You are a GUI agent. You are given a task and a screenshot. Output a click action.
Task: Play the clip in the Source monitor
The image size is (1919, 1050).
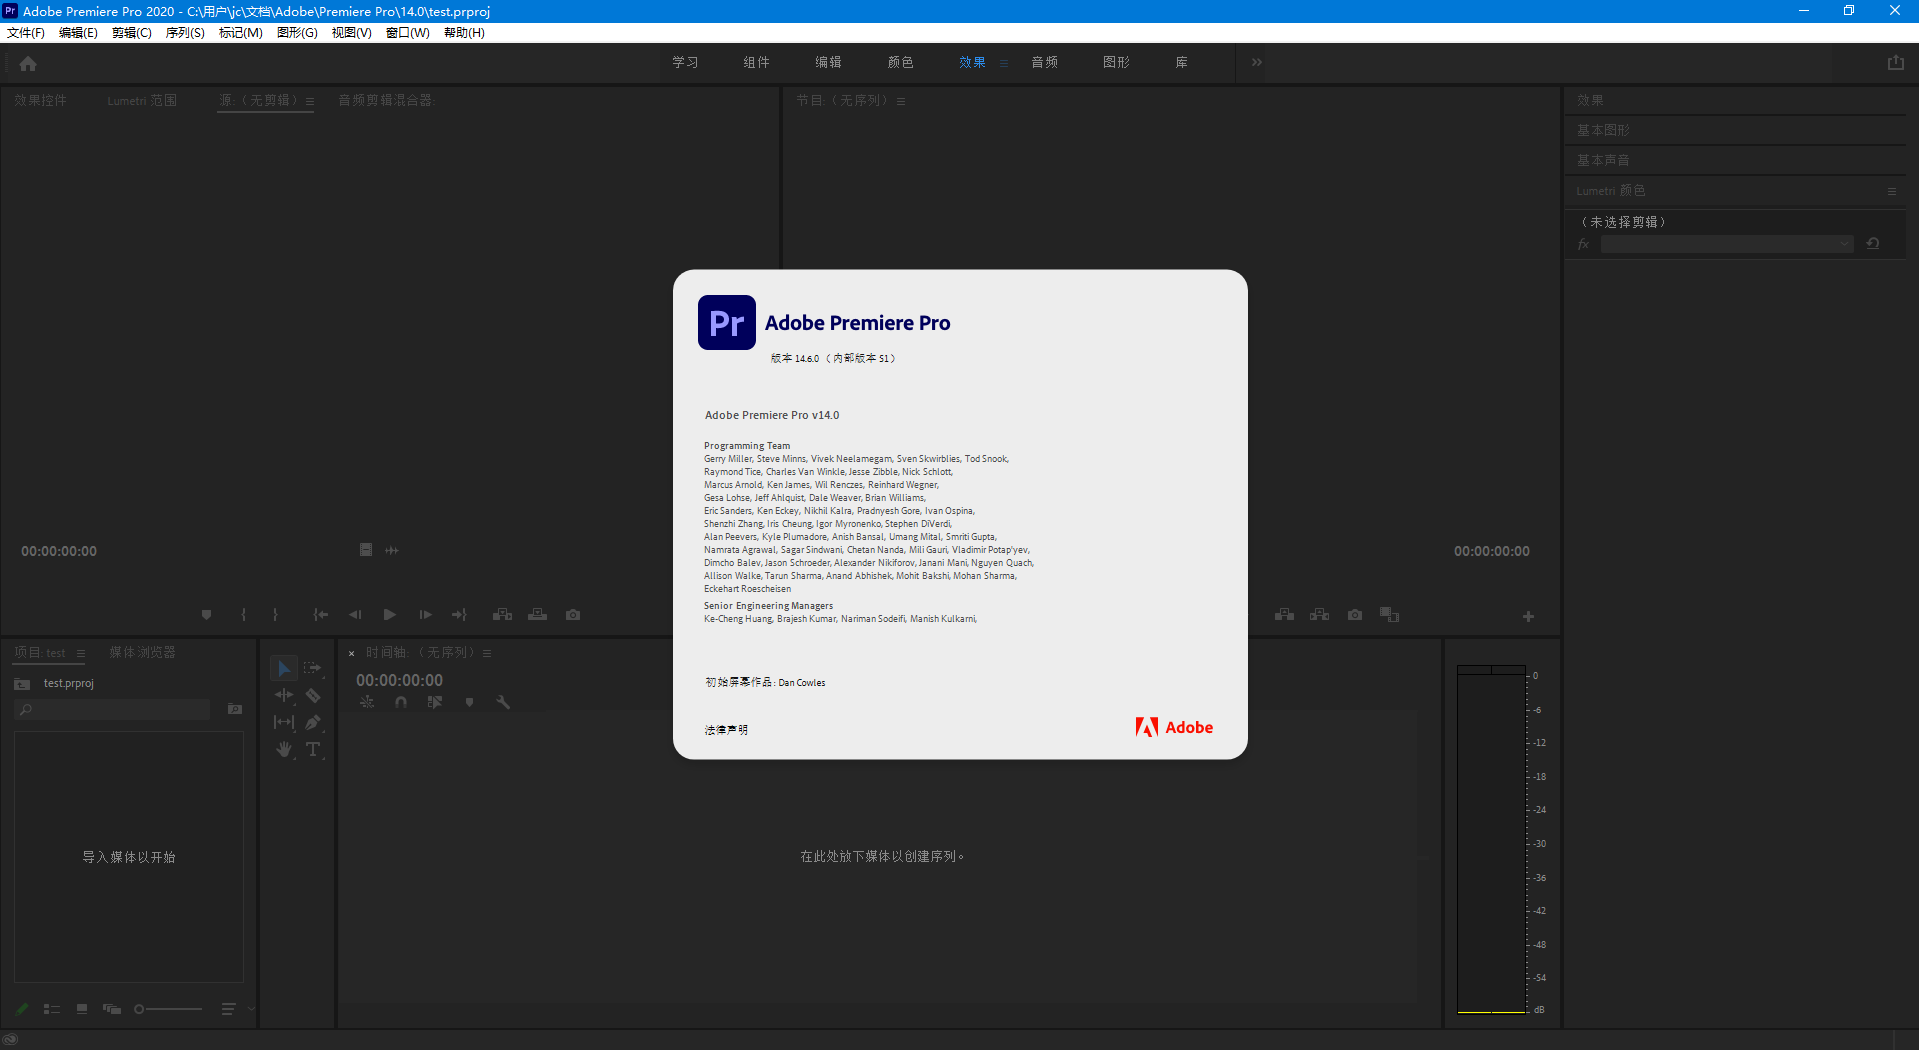[x=390, y=615]
